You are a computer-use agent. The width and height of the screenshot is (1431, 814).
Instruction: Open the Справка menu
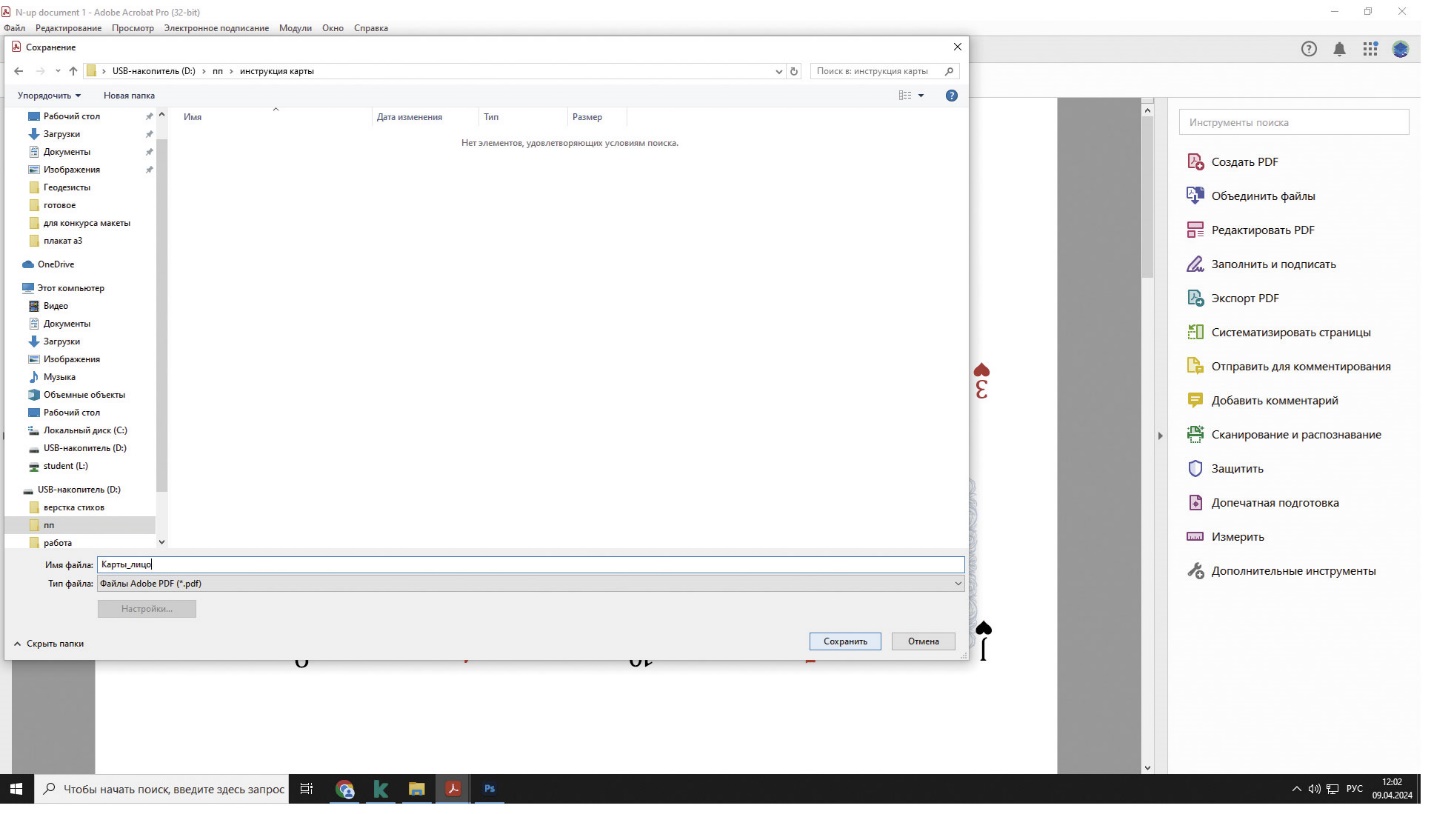tap(370, 28)
